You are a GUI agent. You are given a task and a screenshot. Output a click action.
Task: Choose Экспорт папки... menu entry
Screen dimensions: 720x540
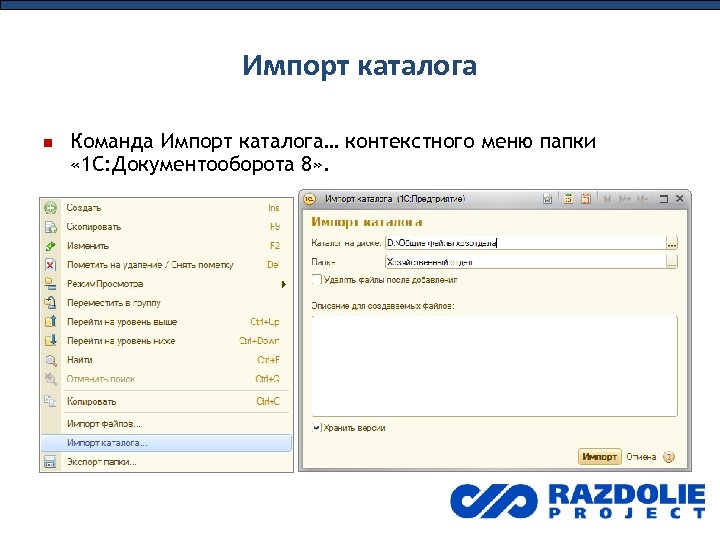click(x=167, y=462)
